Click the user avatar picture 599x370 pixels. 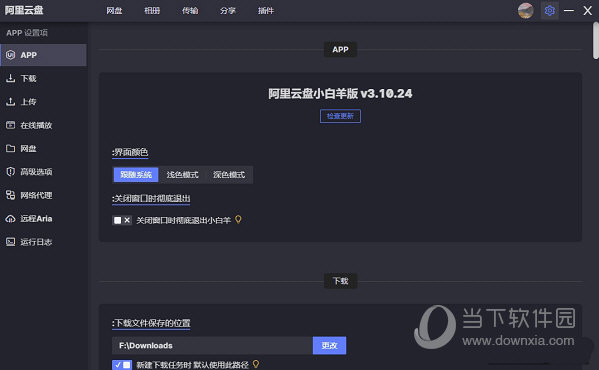click(526, 11)
